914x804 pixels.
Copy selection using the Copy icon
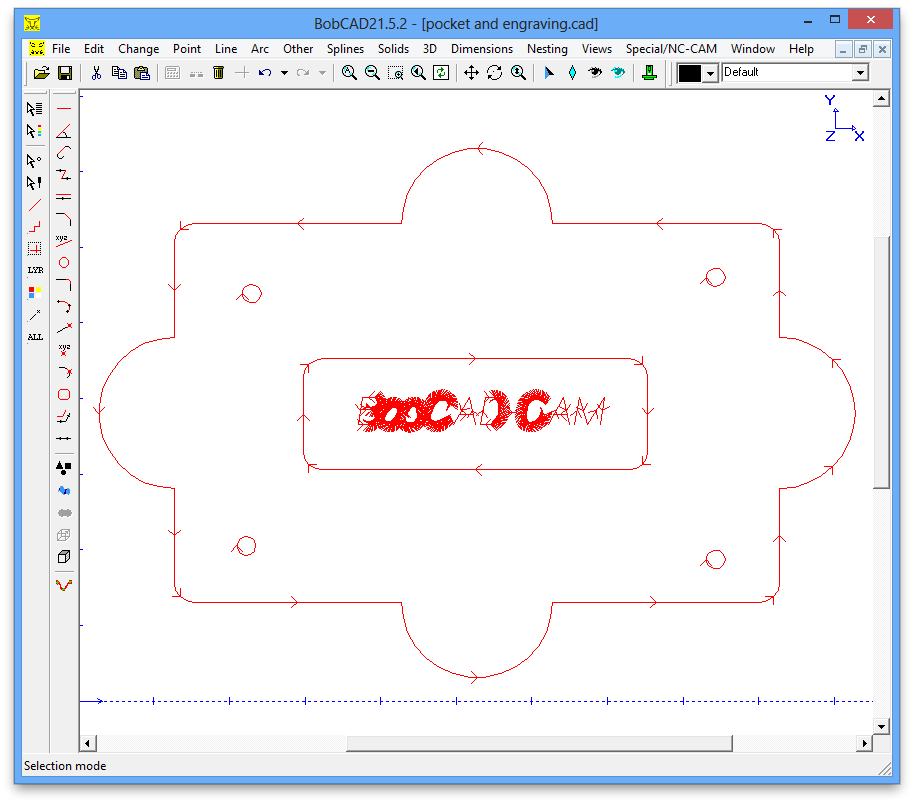coord(119,73)
